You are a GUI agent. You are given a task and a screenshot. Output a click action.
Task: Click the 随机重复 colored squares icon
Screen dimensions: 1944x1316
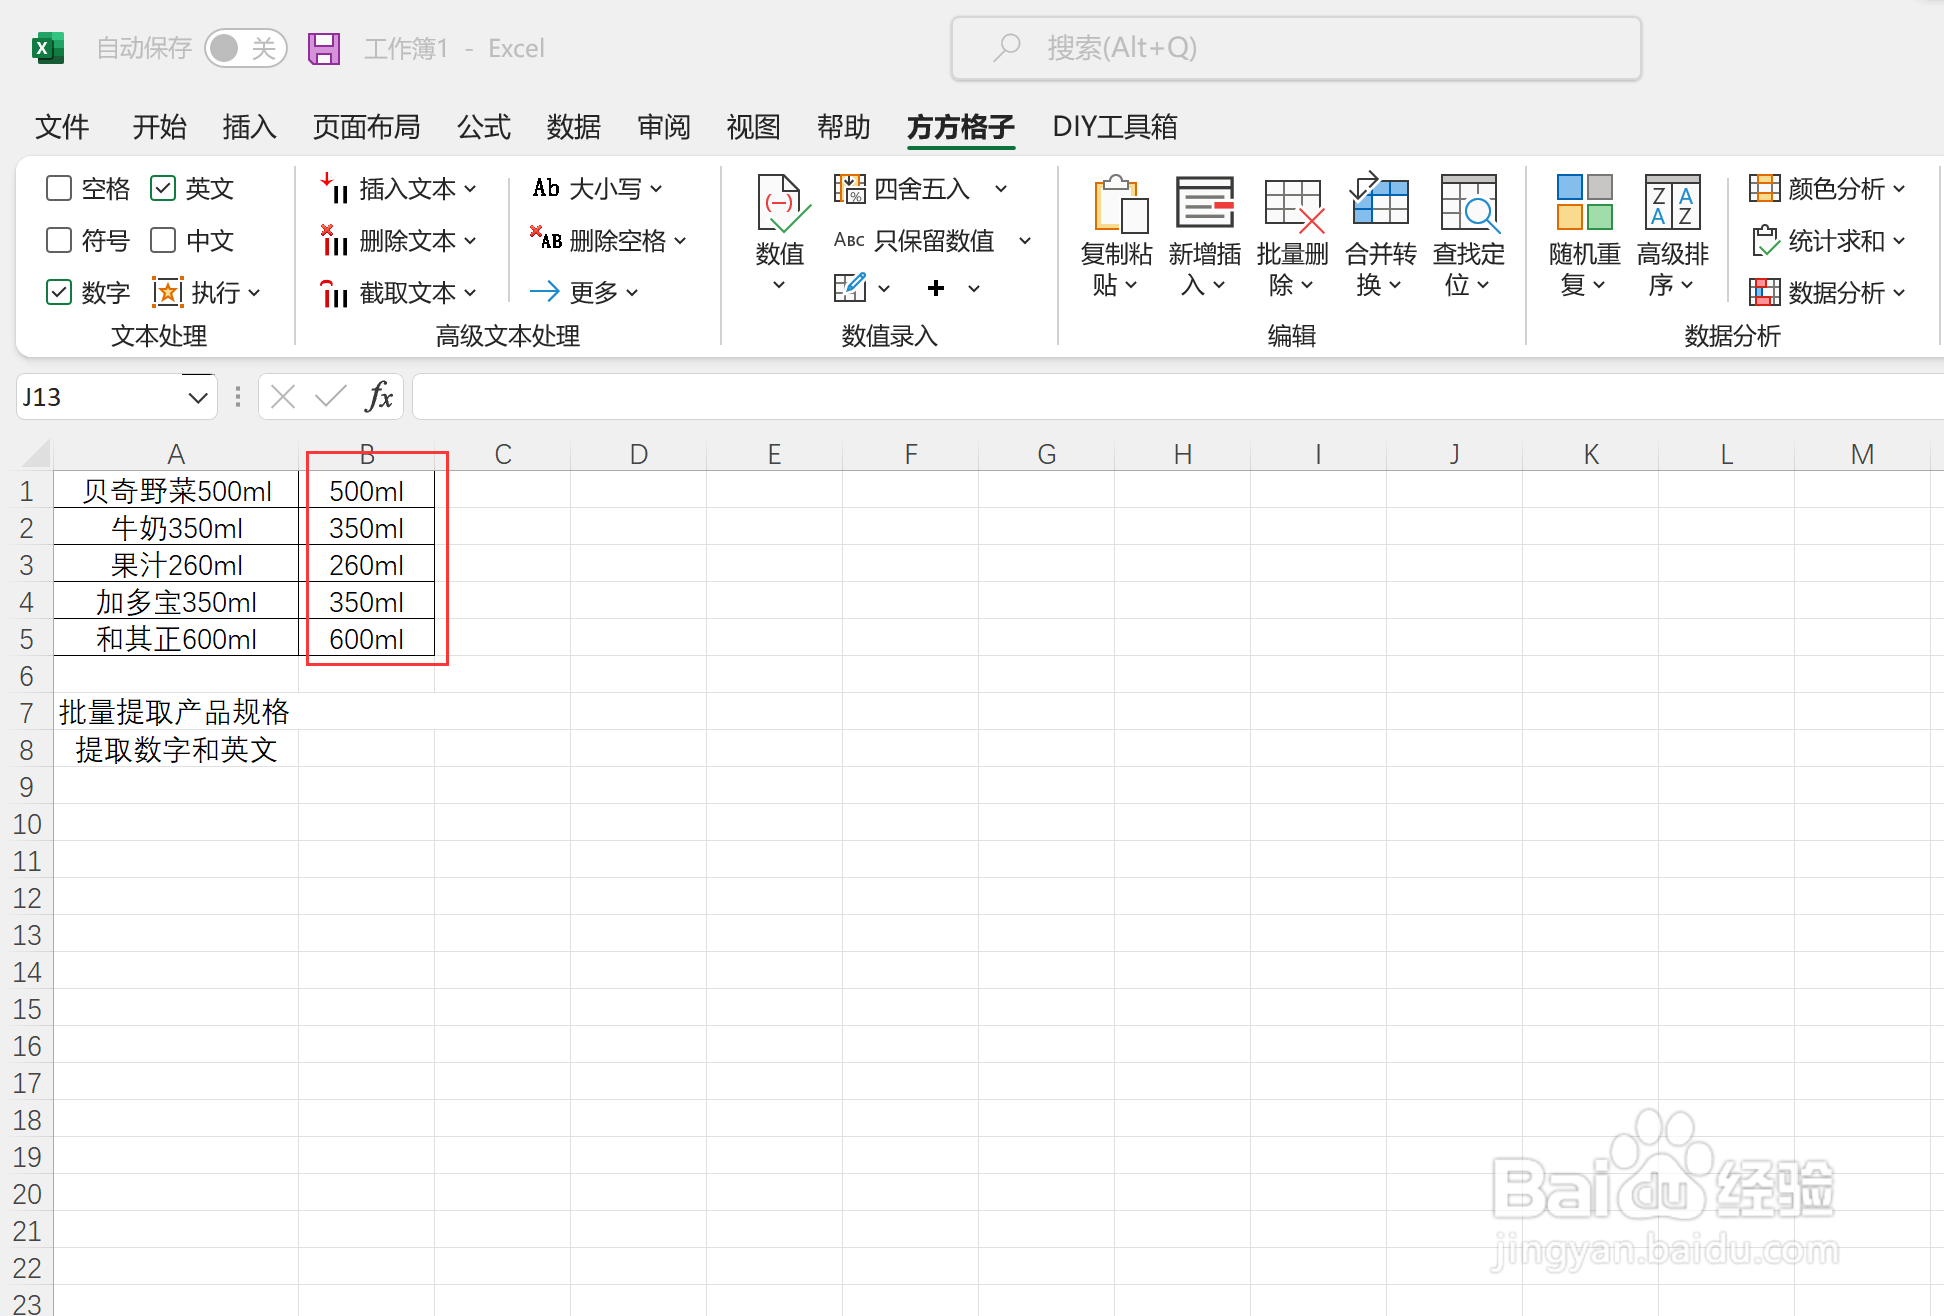[1584, 202]
